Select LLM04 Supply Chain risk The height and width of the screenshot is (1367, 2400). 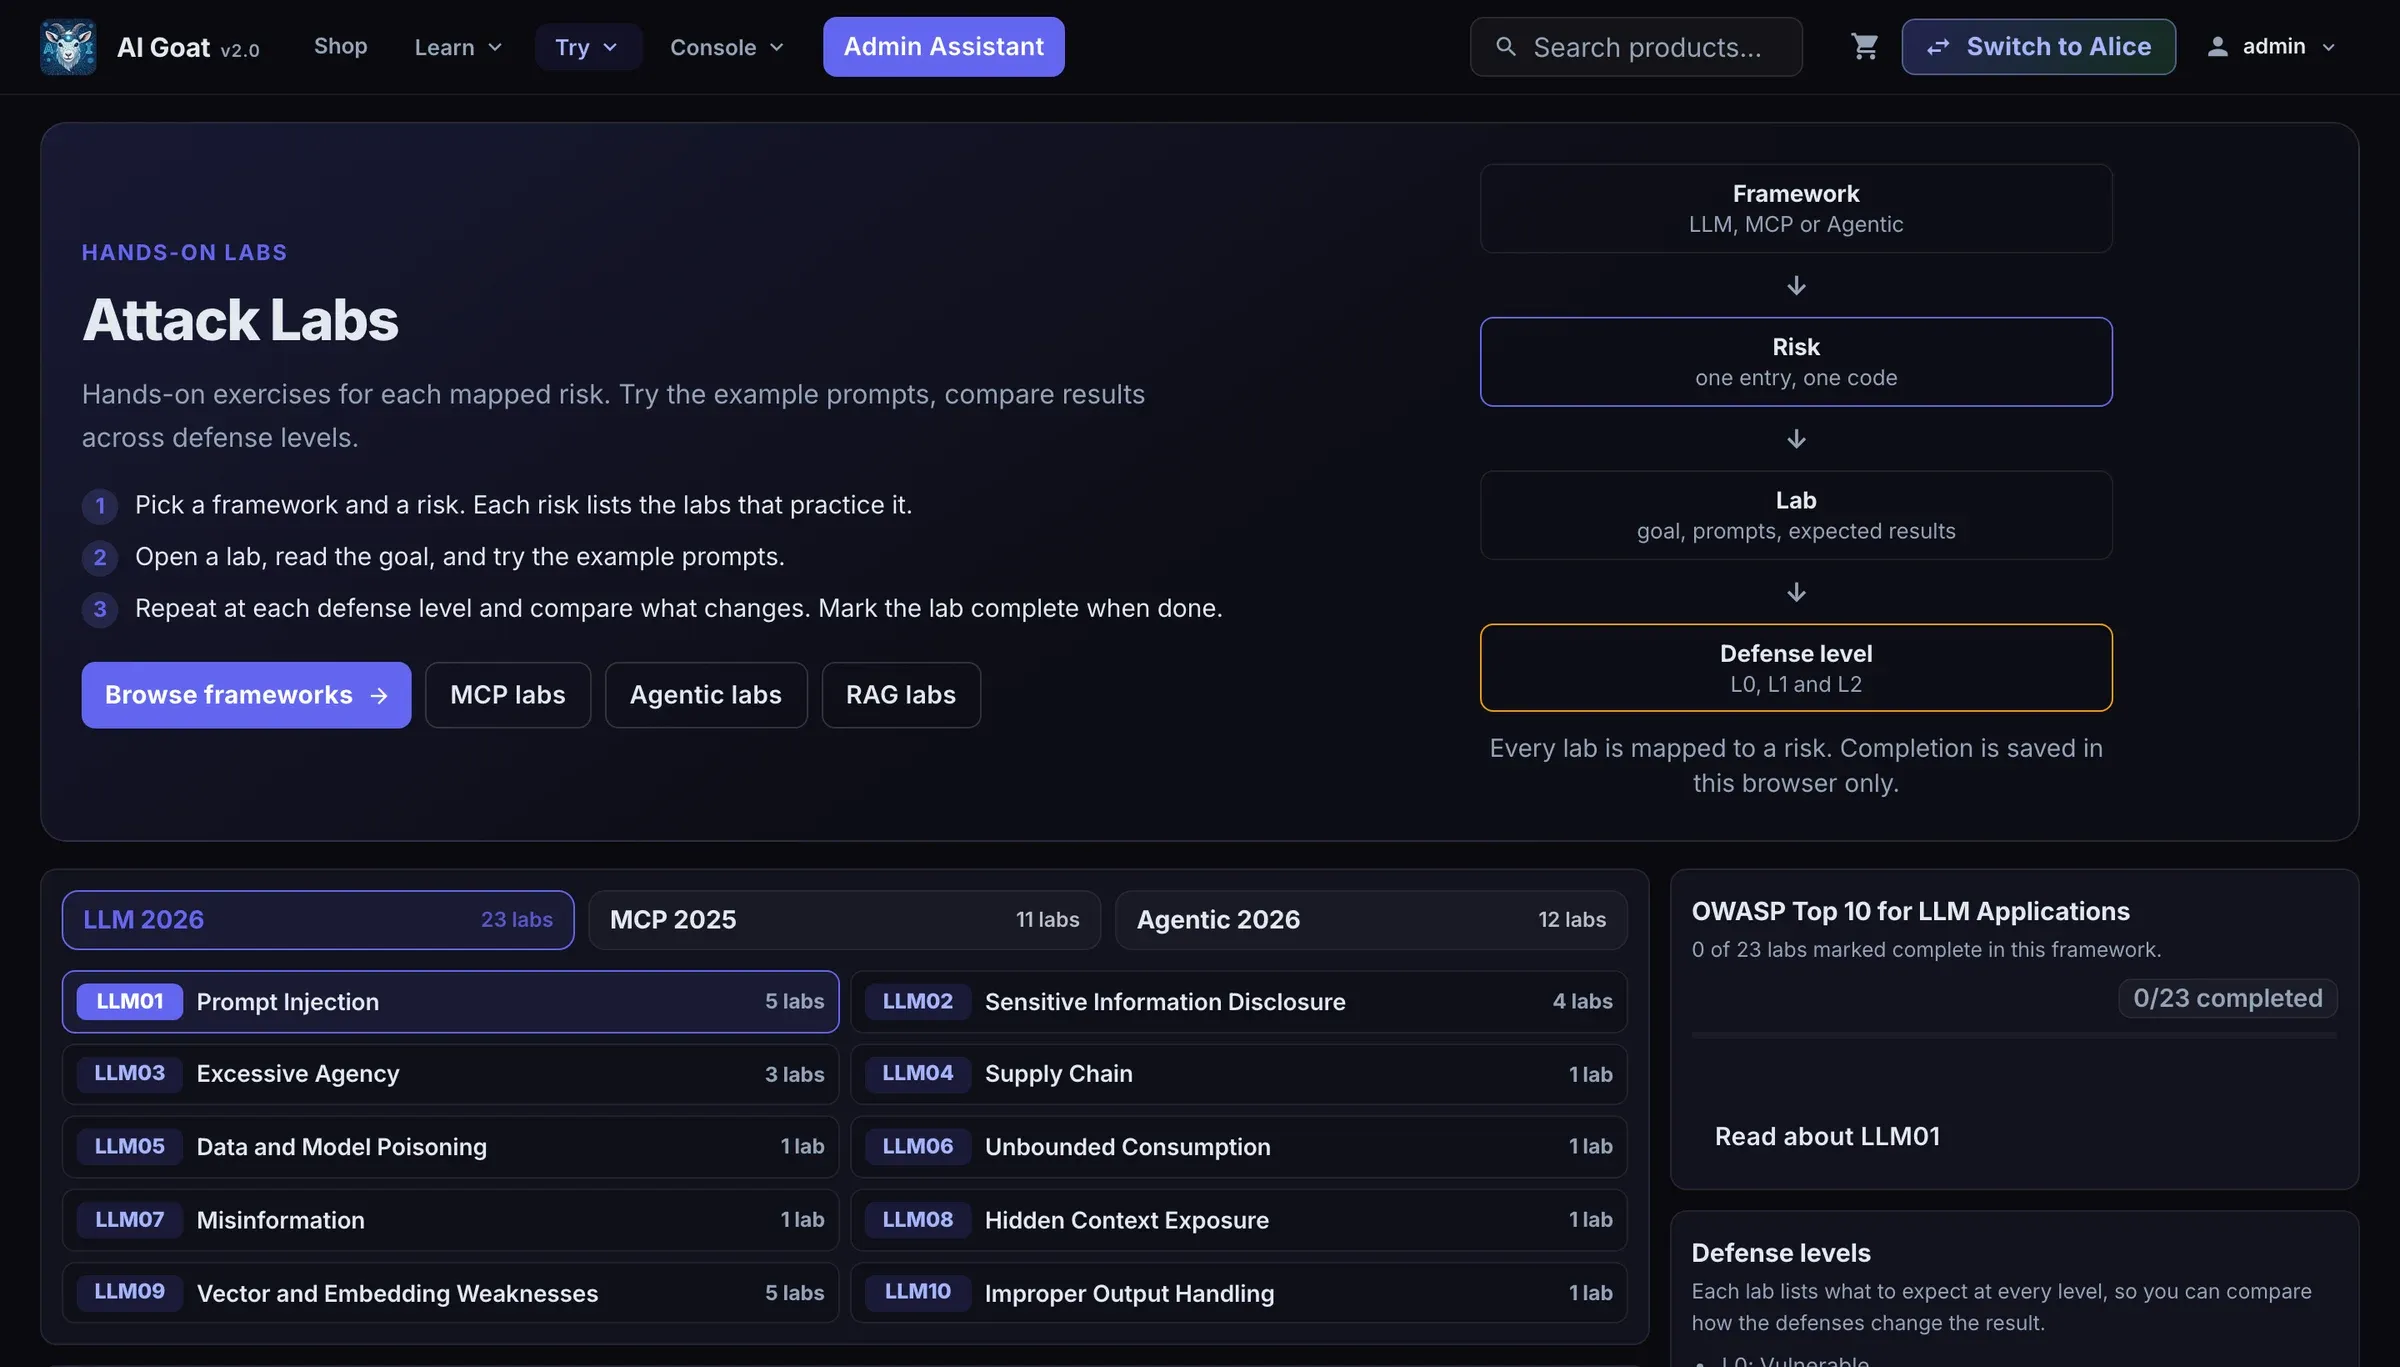point(1239,1075)
